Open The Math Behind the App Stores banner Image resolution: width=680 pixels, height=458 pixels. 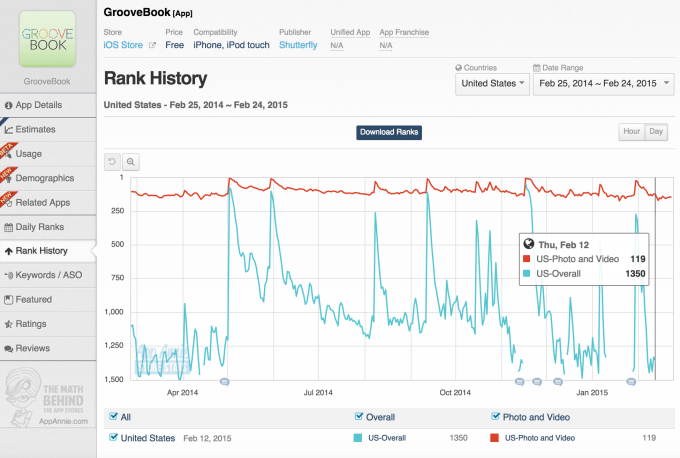(47, 397)
